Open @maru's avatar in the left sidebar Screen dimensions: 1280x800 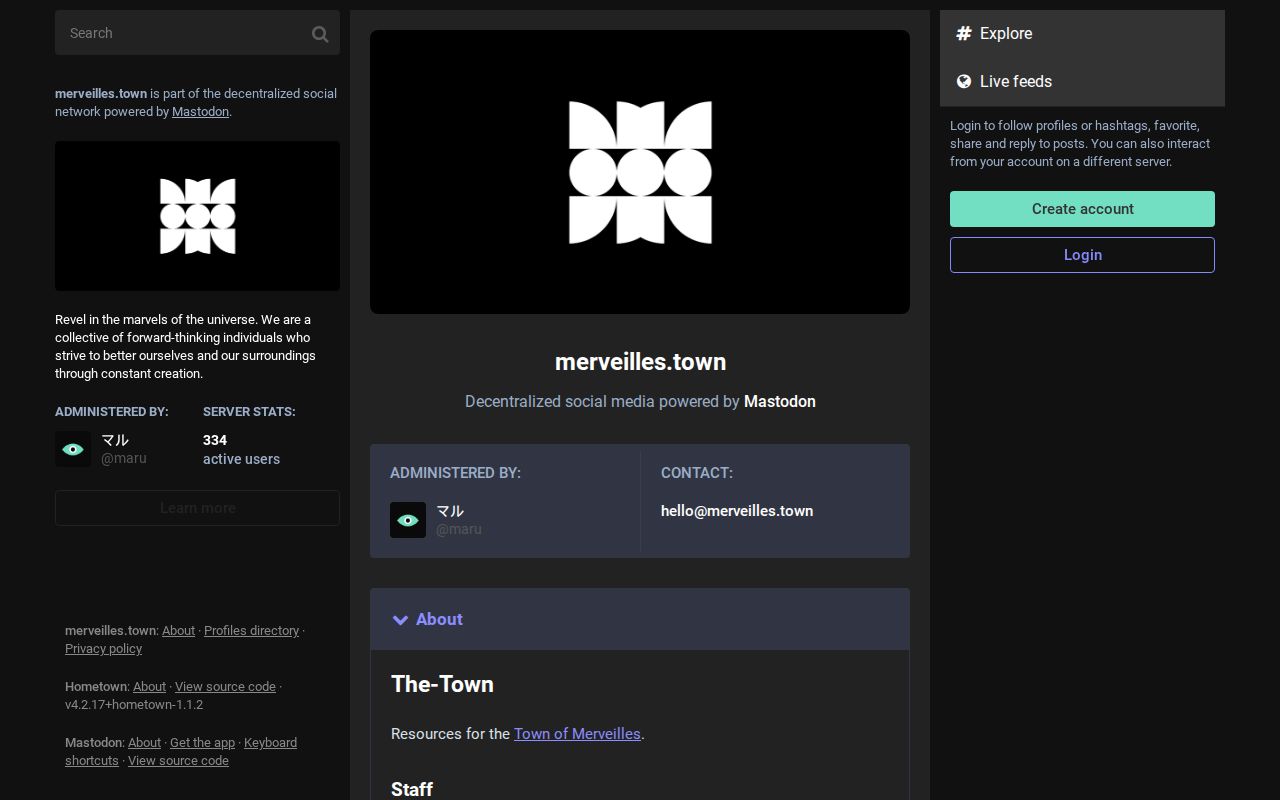pyautogui.click(x=73, y=448)
